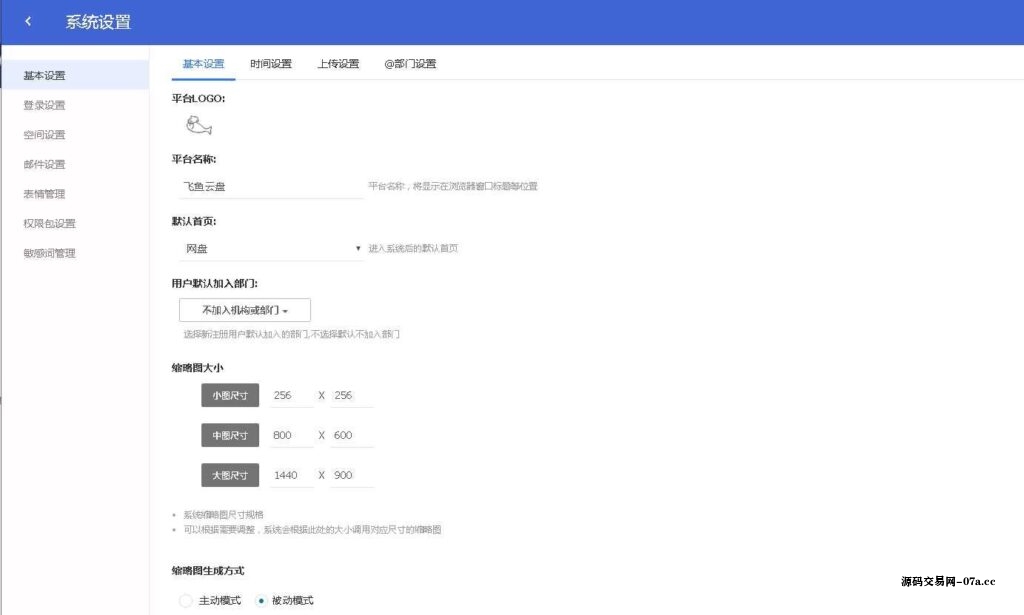The width and height of the screenshot is (1024, 615).
Task: Click the back arrow in the header
Action: point(27,21)
